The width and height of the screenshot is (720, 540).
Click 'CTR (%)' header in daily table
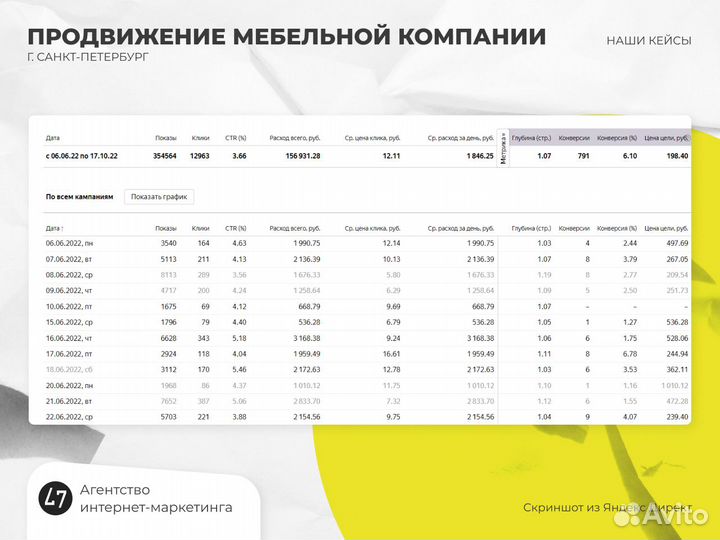pyautogui.click(x=236, y=228)
